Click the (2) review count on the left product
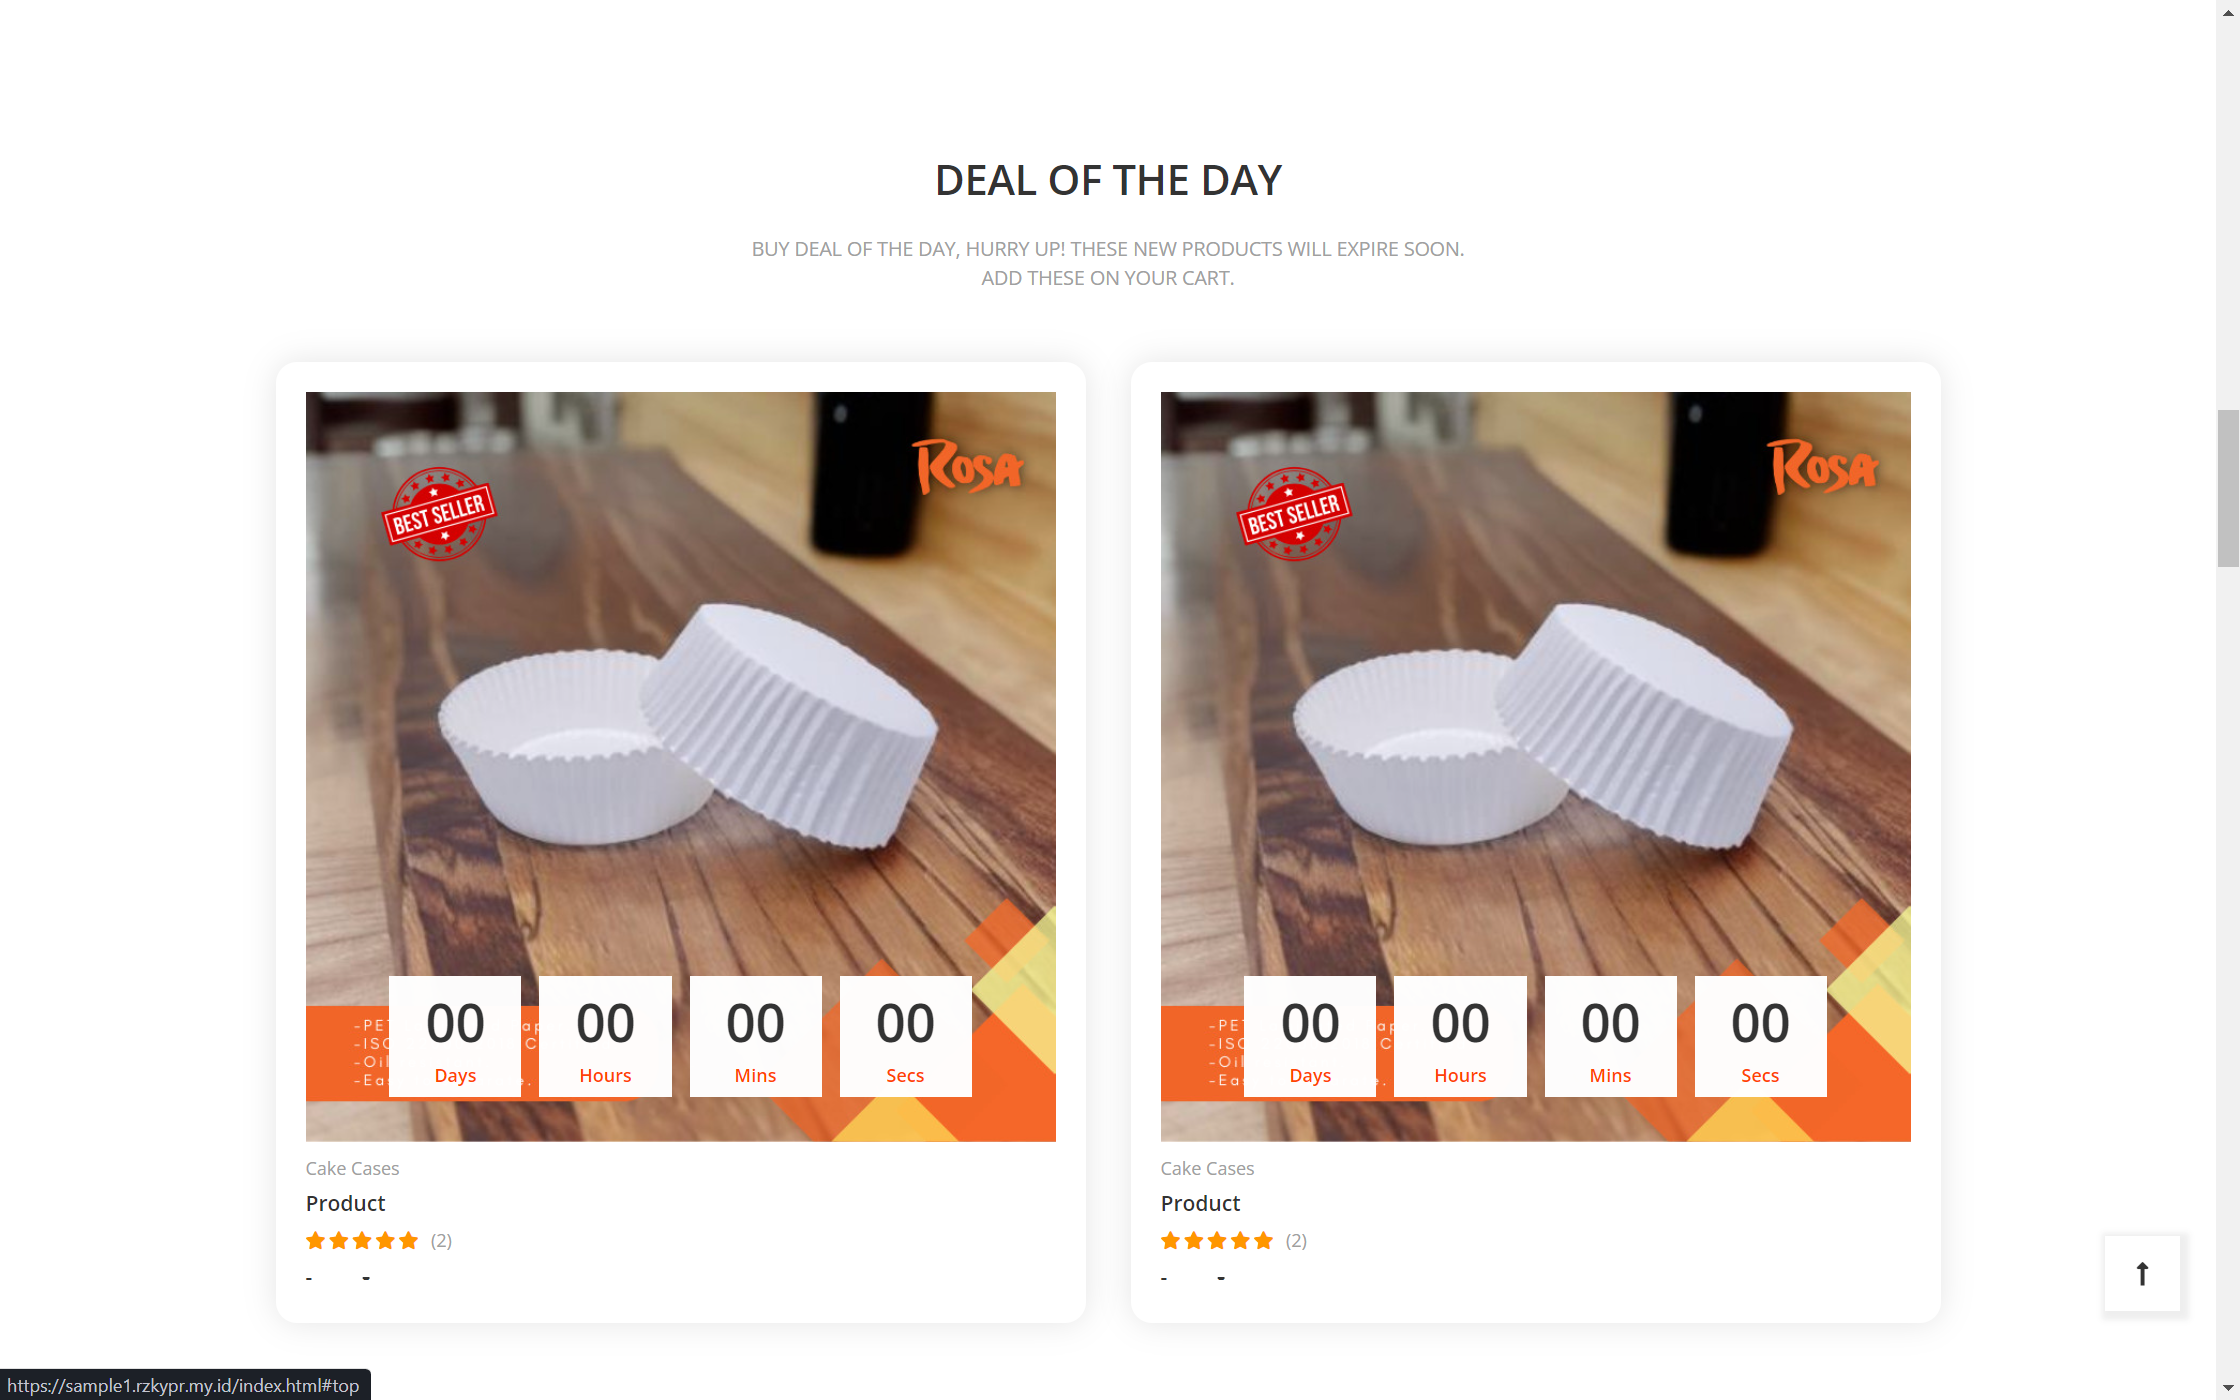Screen dimensions: 2240x1400 (441, 1241)
